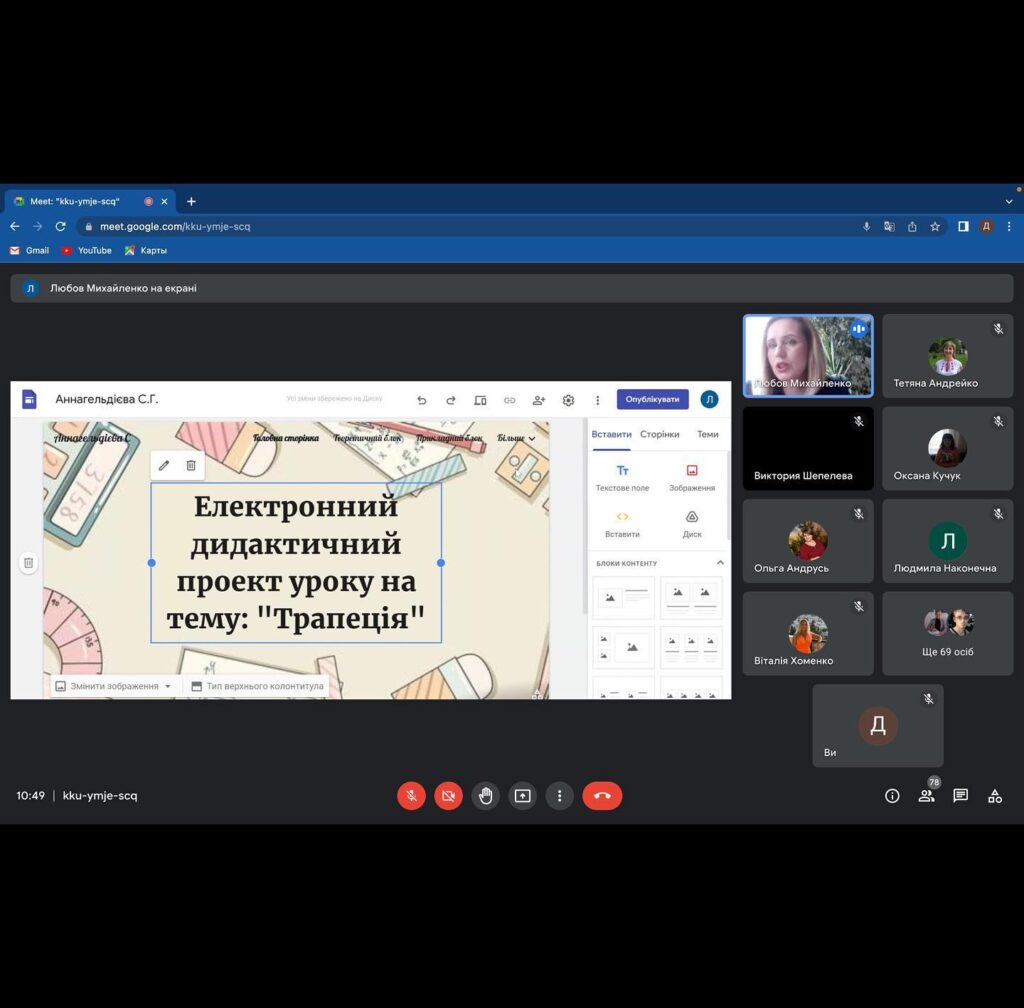Screen dimensions: 1024x1008
Task: Select Тетяна Андрейко participant tile
Action: point(948,356)
